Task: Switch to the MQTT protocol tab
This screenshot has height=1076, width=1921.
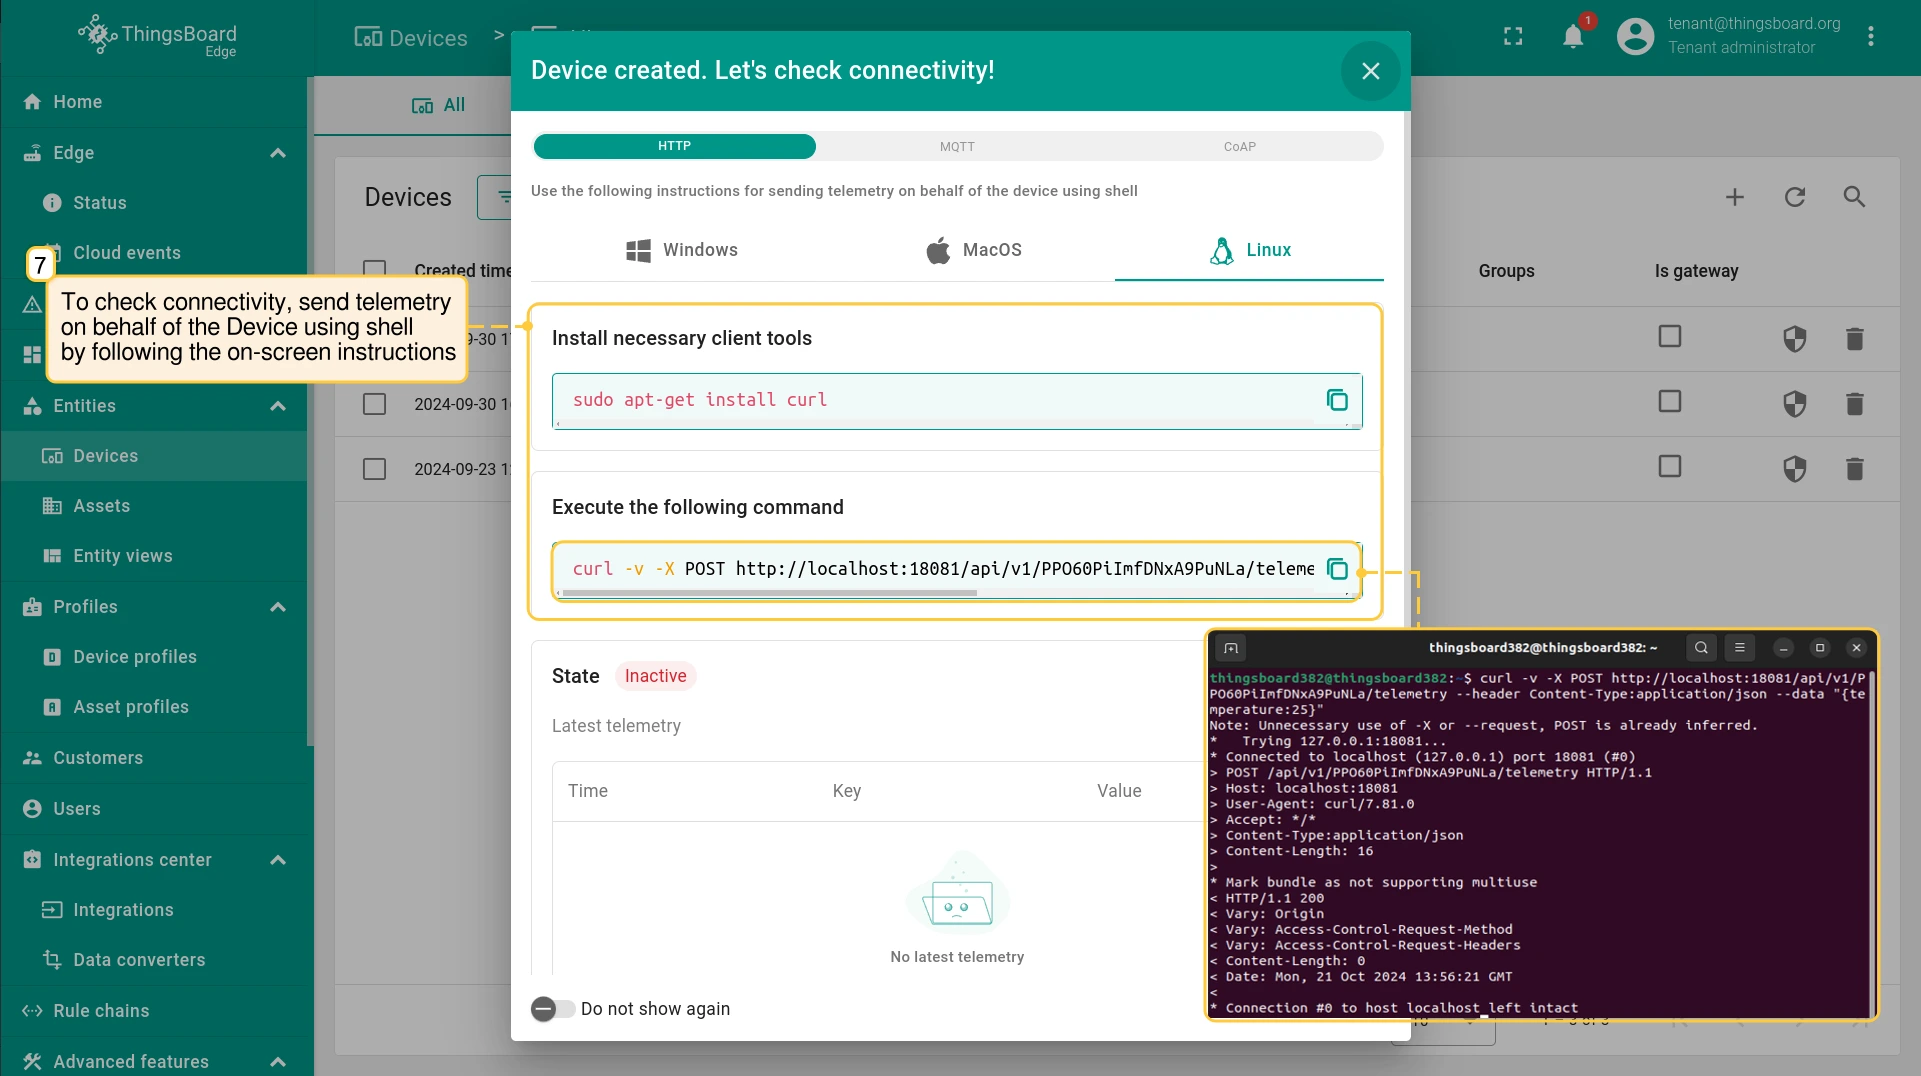Action: (957, 146)
